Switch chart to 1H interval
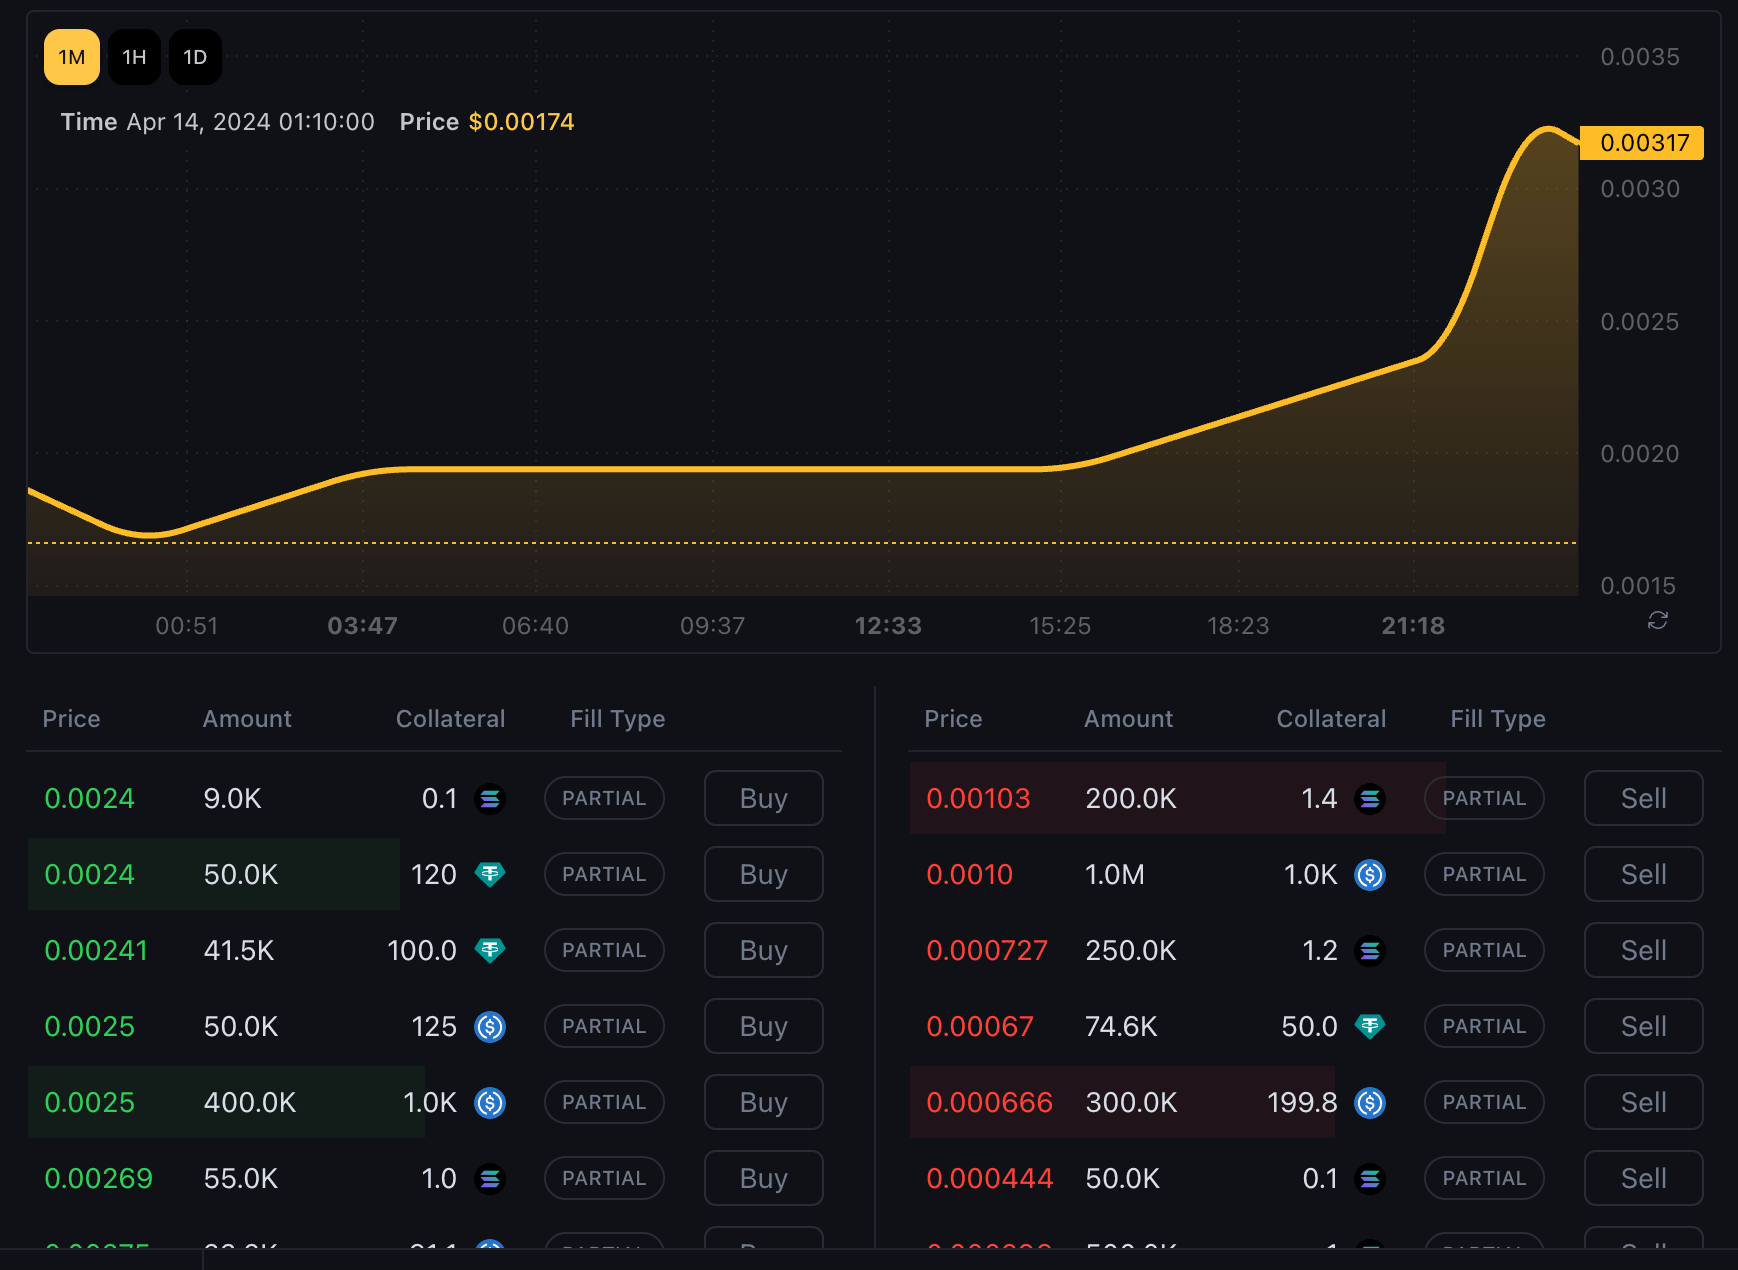Image resolution: width=1738 pixels, height=1270 pixels. tap(134, 57)
